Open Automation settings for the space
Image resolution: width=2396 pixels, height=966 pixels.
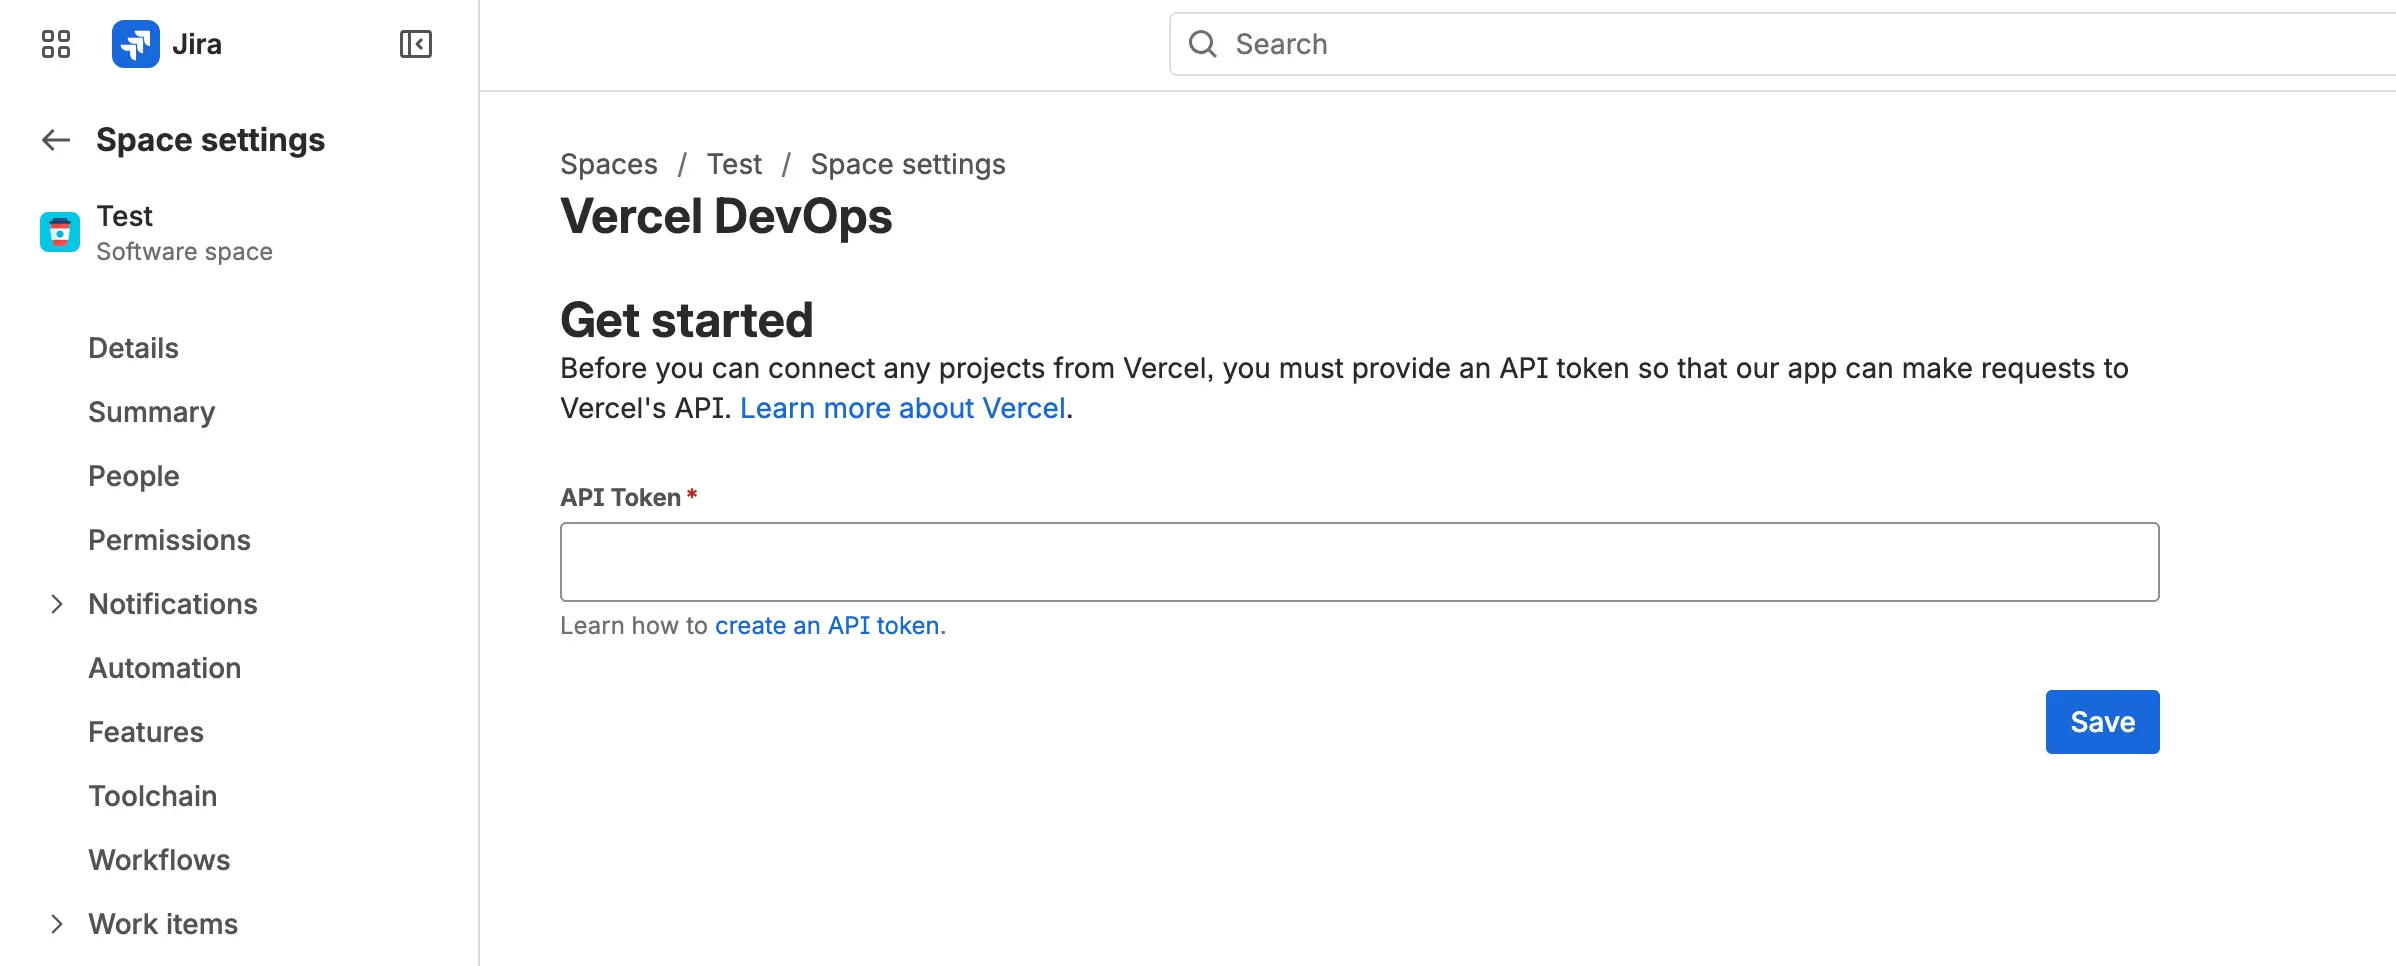(164, 667)
